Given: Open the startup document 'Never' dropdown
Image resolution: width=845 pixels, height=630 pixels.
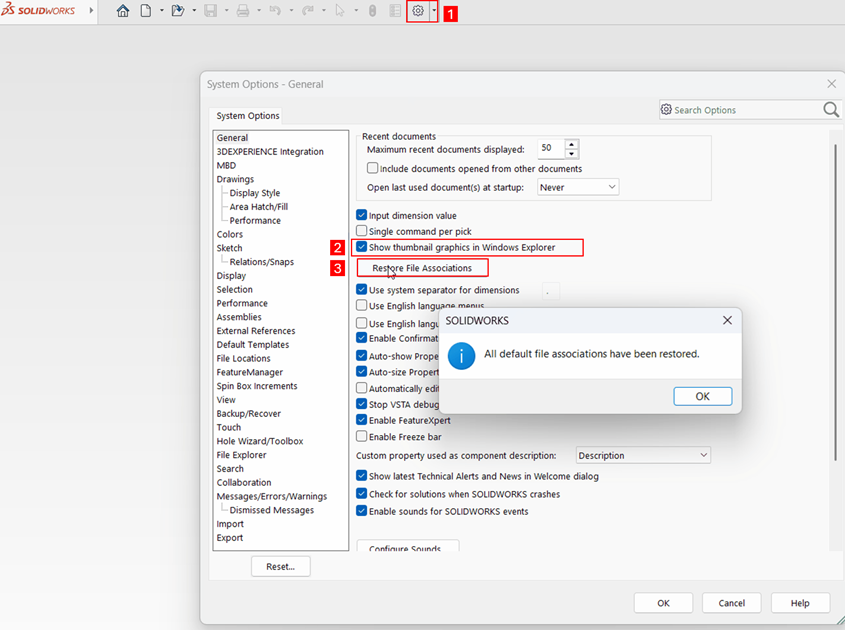Looking at the screenshot, I should point(578,187).
